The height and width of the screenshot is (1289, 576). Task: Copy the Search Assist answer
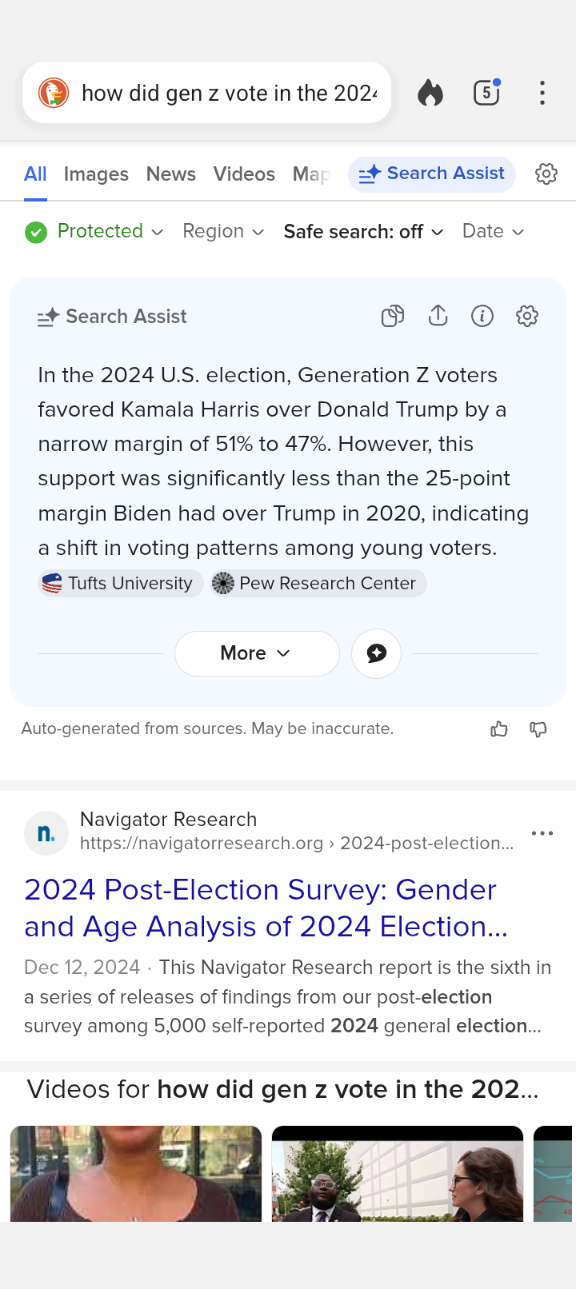coord(393,316)
